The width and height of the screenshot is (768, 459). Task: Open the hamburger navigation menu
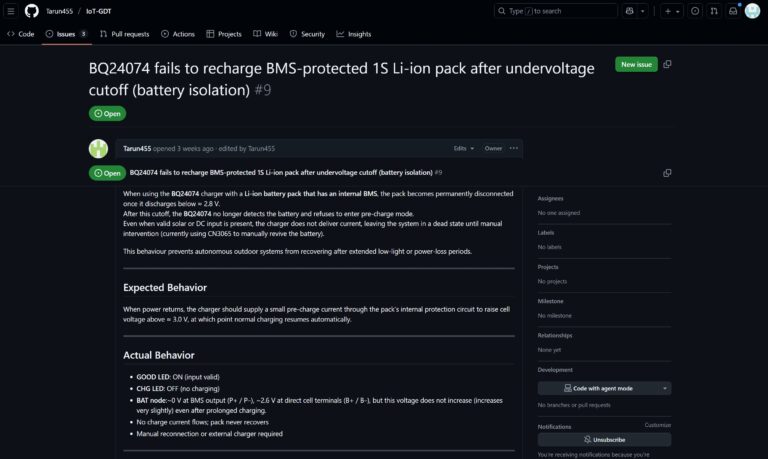click(11, 11)
